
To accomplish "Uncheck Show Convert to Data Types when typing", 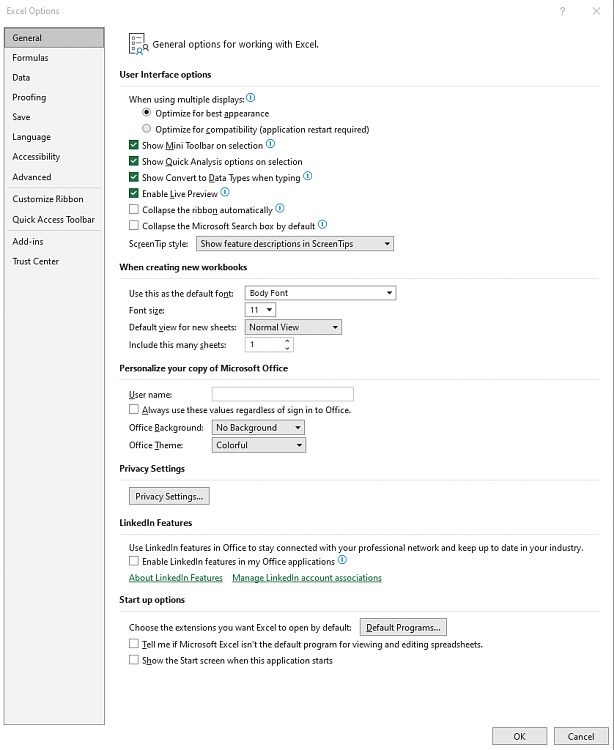I will [134, 177].
